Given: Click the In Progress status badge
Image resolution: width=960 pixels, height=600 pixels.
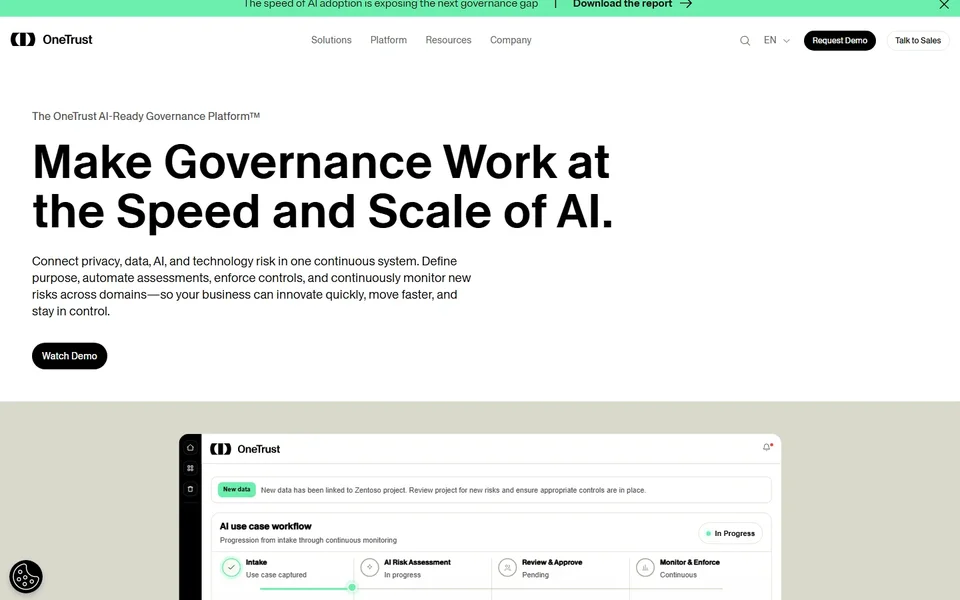Looking at the screenshot, I should coord(730,533).
